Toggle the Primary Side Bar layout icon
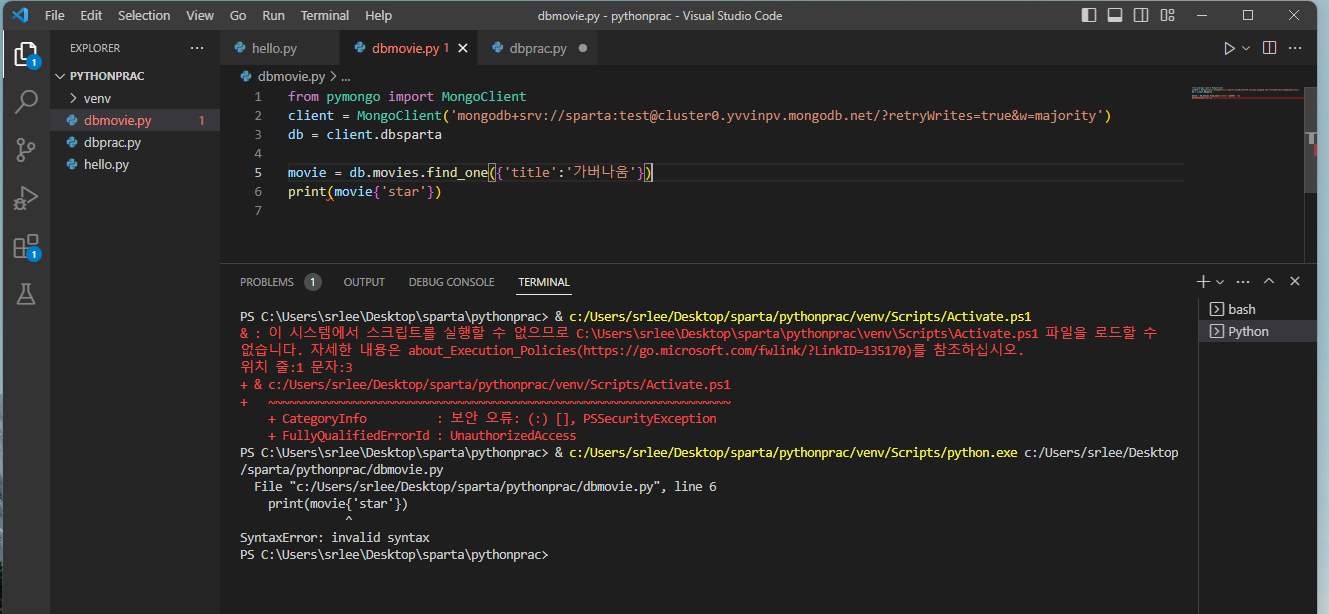The image size is (1329, 614). (x=1089, y=15)
